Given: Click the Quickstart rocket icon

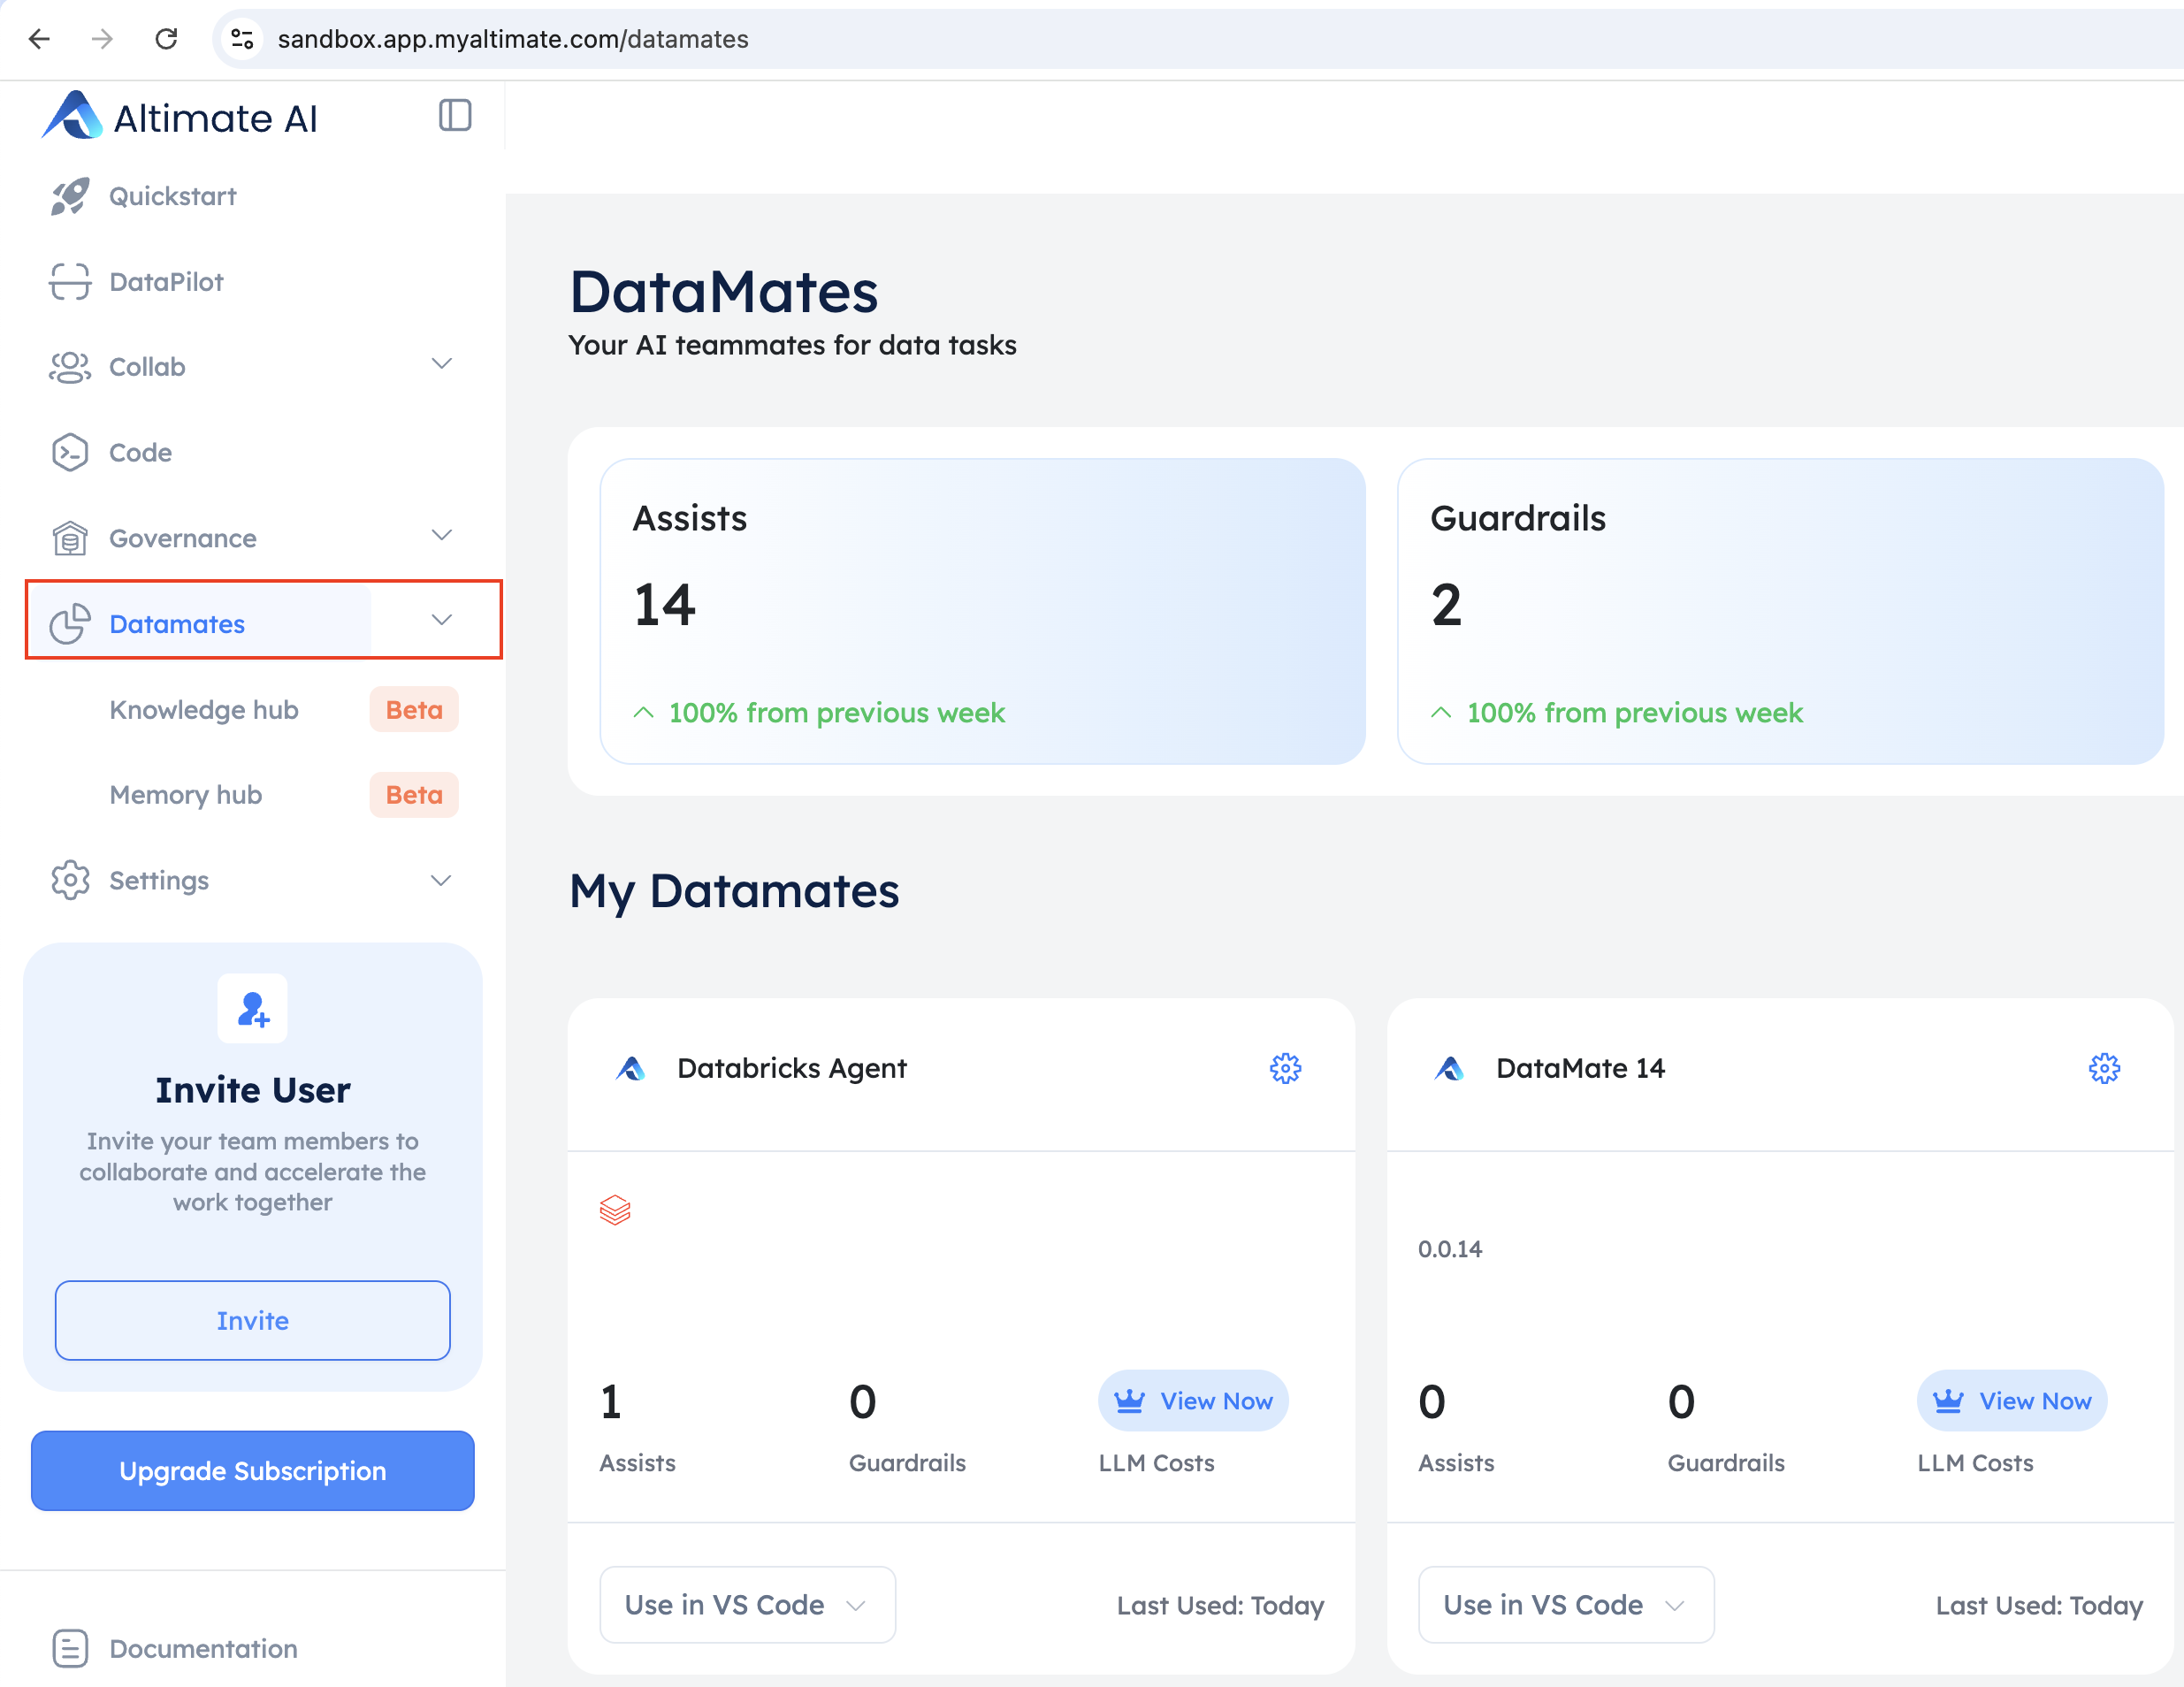Looking at the screenshot, I should click(70, 196).
